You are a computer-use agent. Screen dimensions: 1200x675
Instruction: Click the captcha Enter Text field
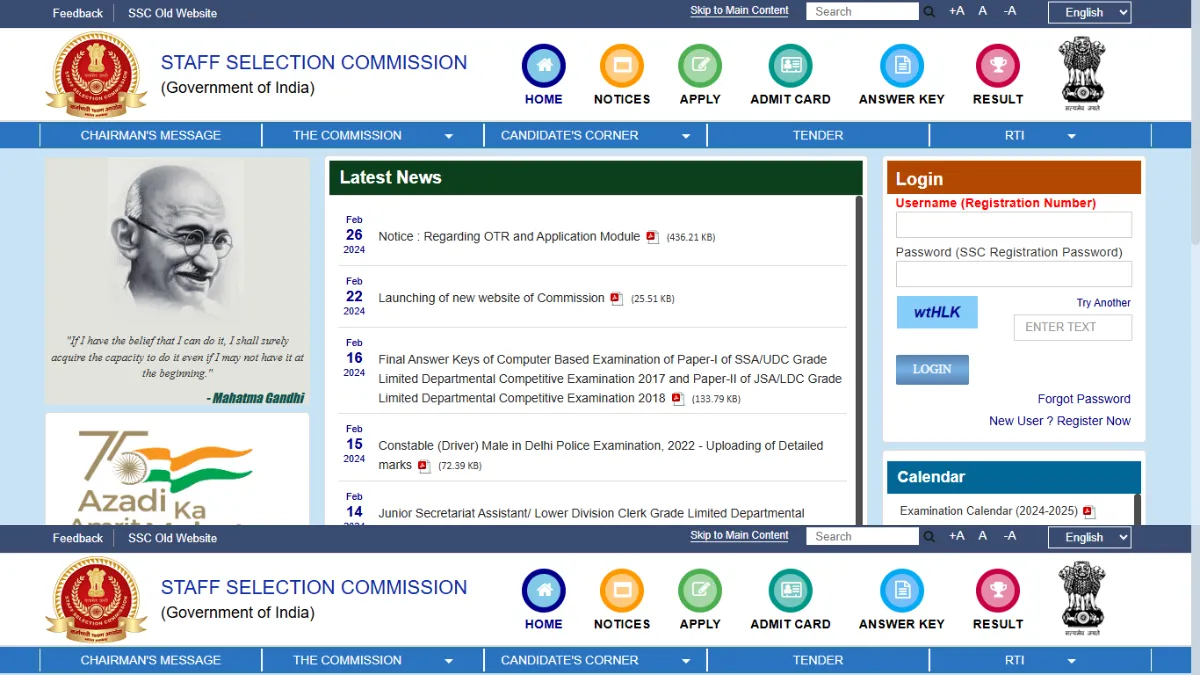(1073, 327)
